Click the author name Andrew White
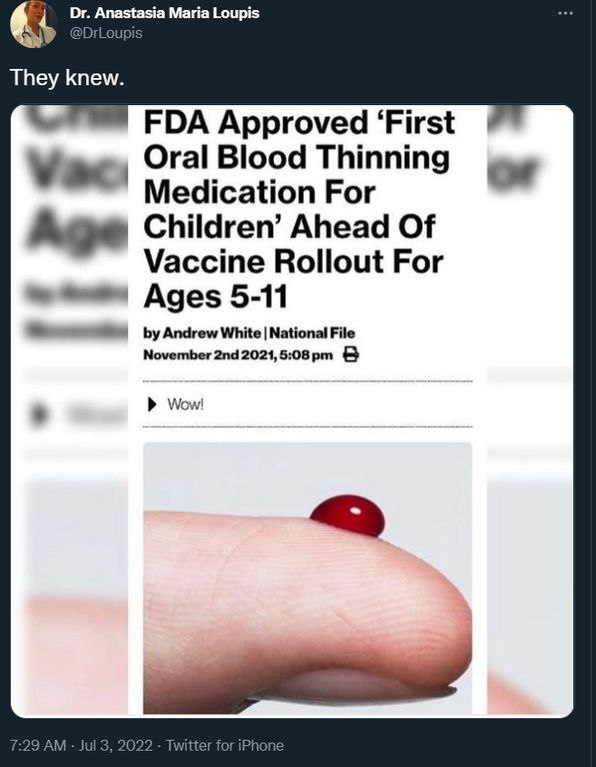Screen dimensions: 596x767 pyautogui.click(x=211, y=333)
